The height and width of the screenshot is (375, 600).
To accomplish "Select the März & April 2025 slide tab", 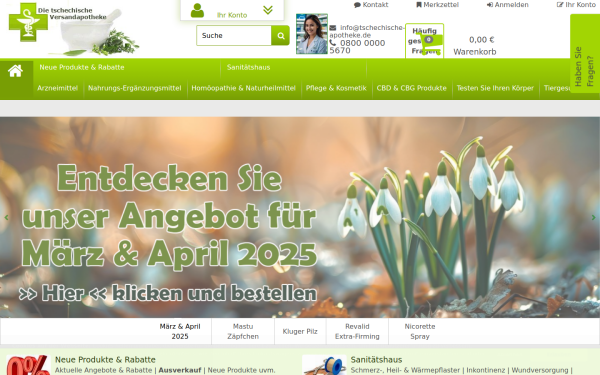I will coord(180,331).
